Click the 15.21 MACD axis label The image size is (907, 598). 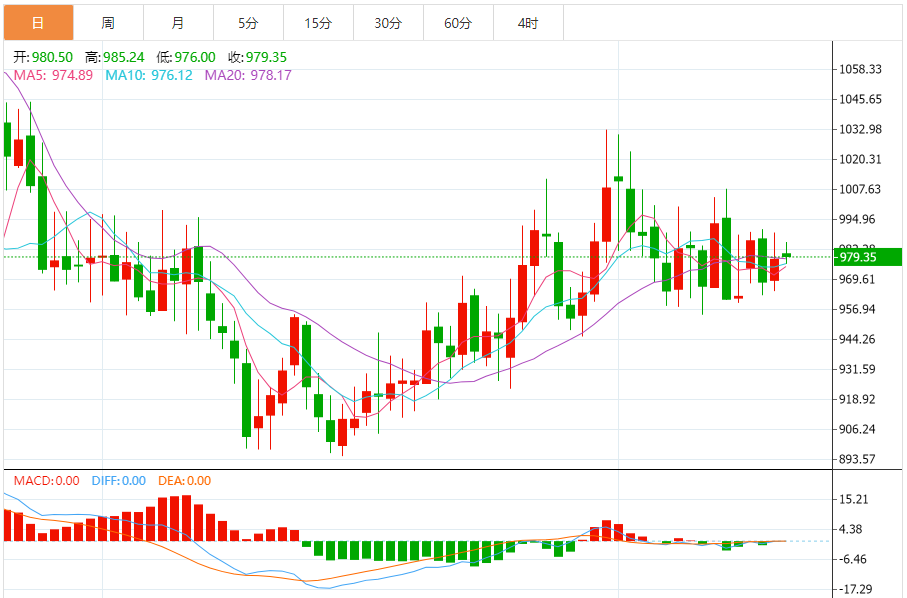tap(854, 500)
